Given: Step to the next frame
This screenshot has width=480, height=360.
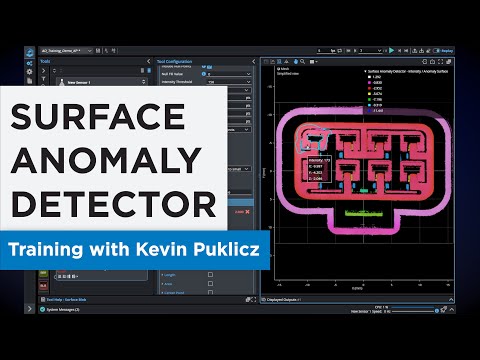Looking at the screenshot, I should (399, 51).
